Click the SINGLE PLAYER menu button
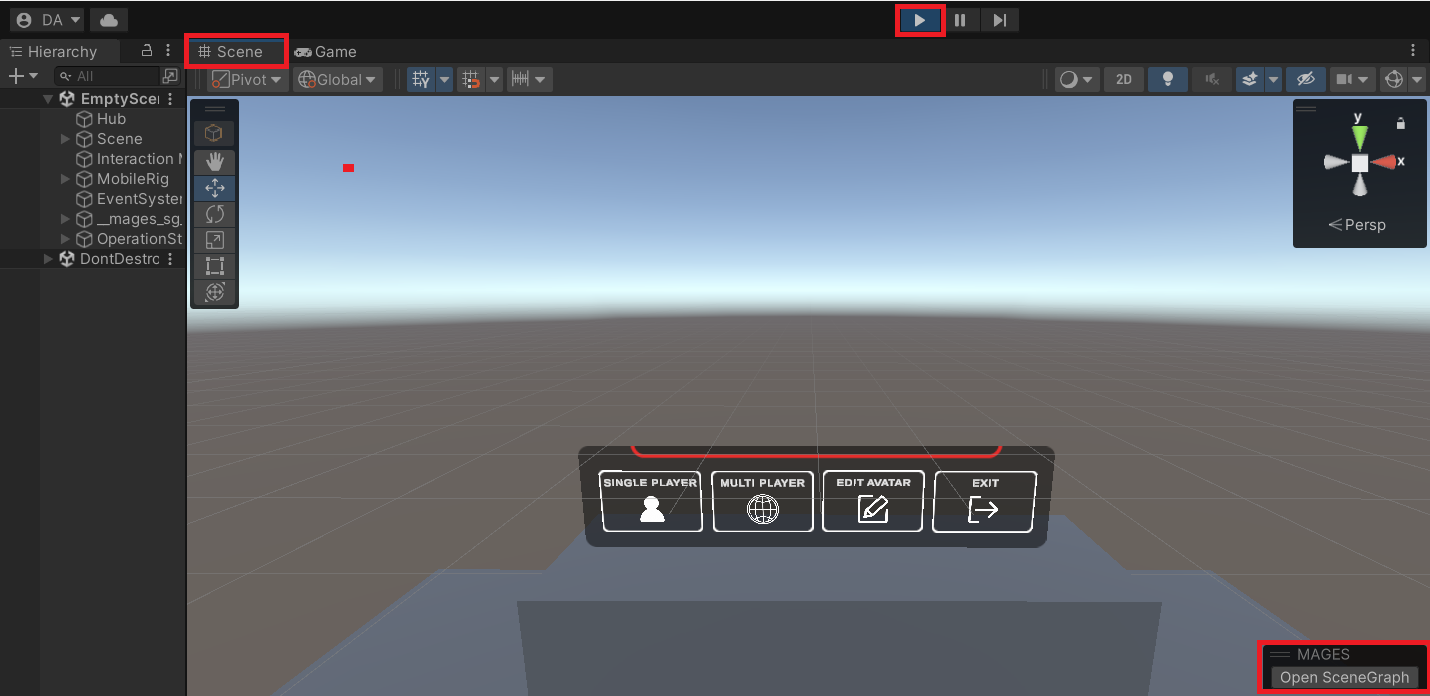1430x696 pixels. (x=650, y=500)
